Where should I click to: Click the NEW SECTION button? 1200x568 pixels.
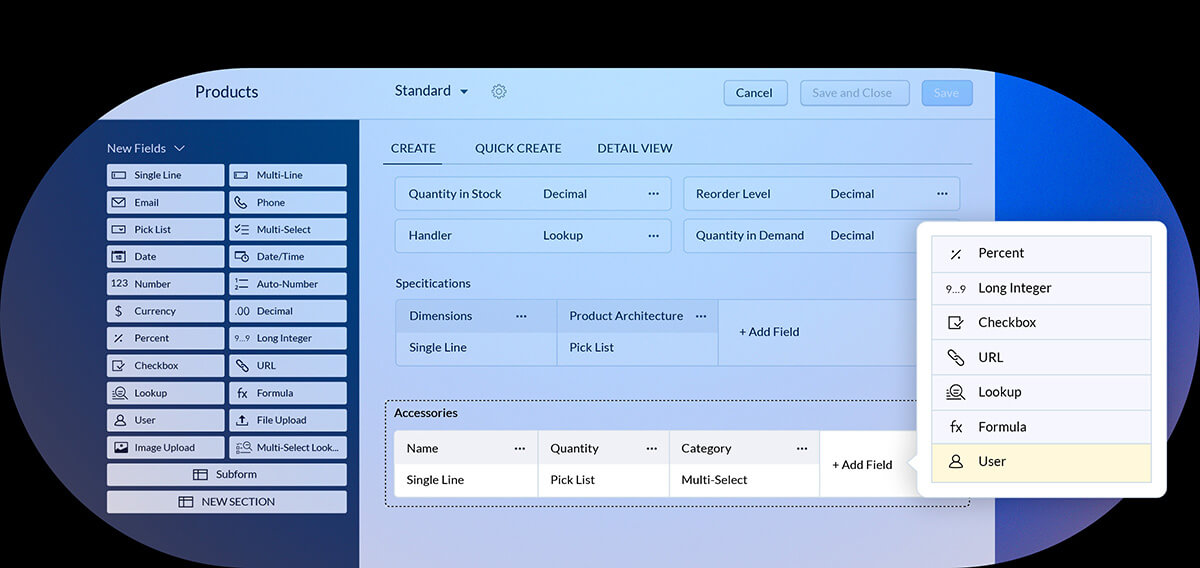[227, 502]
